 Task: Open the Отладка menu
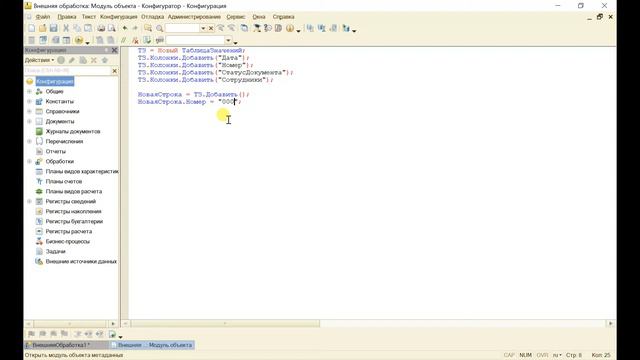click(x=152, y=17)
